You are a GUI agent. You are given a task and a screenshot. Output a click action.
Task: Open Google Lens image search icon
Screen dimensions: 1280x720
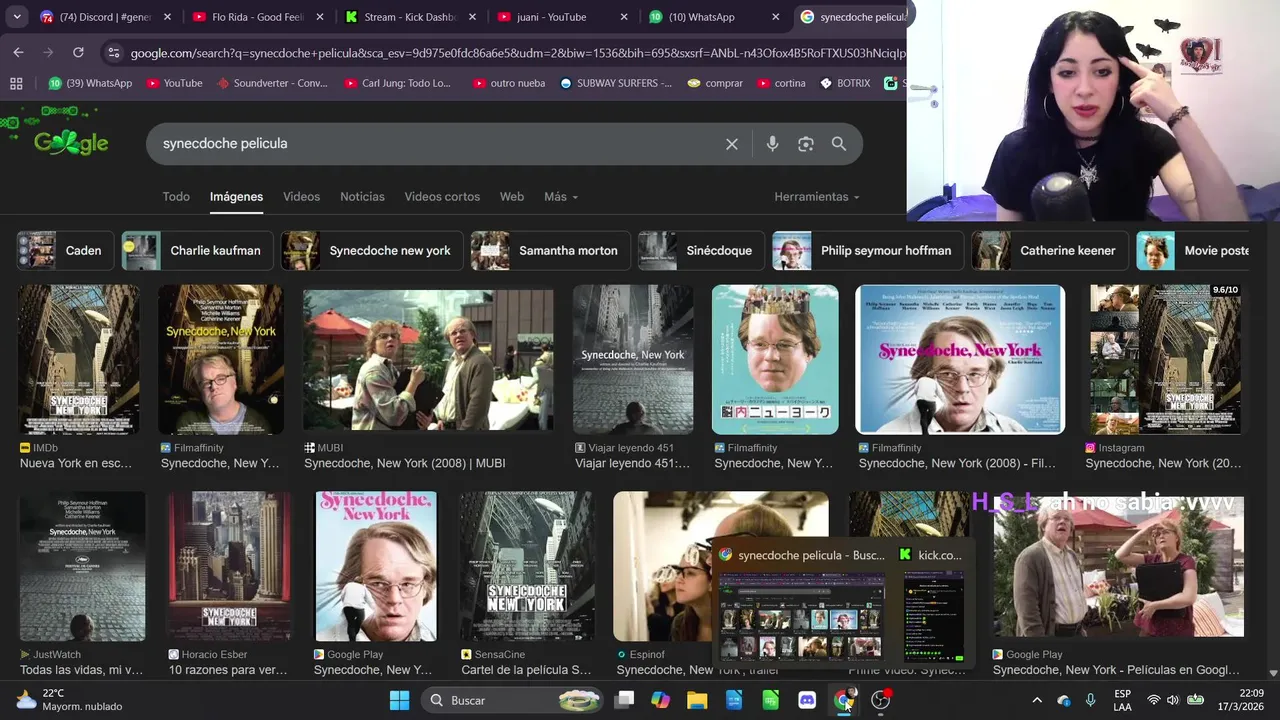806,144
